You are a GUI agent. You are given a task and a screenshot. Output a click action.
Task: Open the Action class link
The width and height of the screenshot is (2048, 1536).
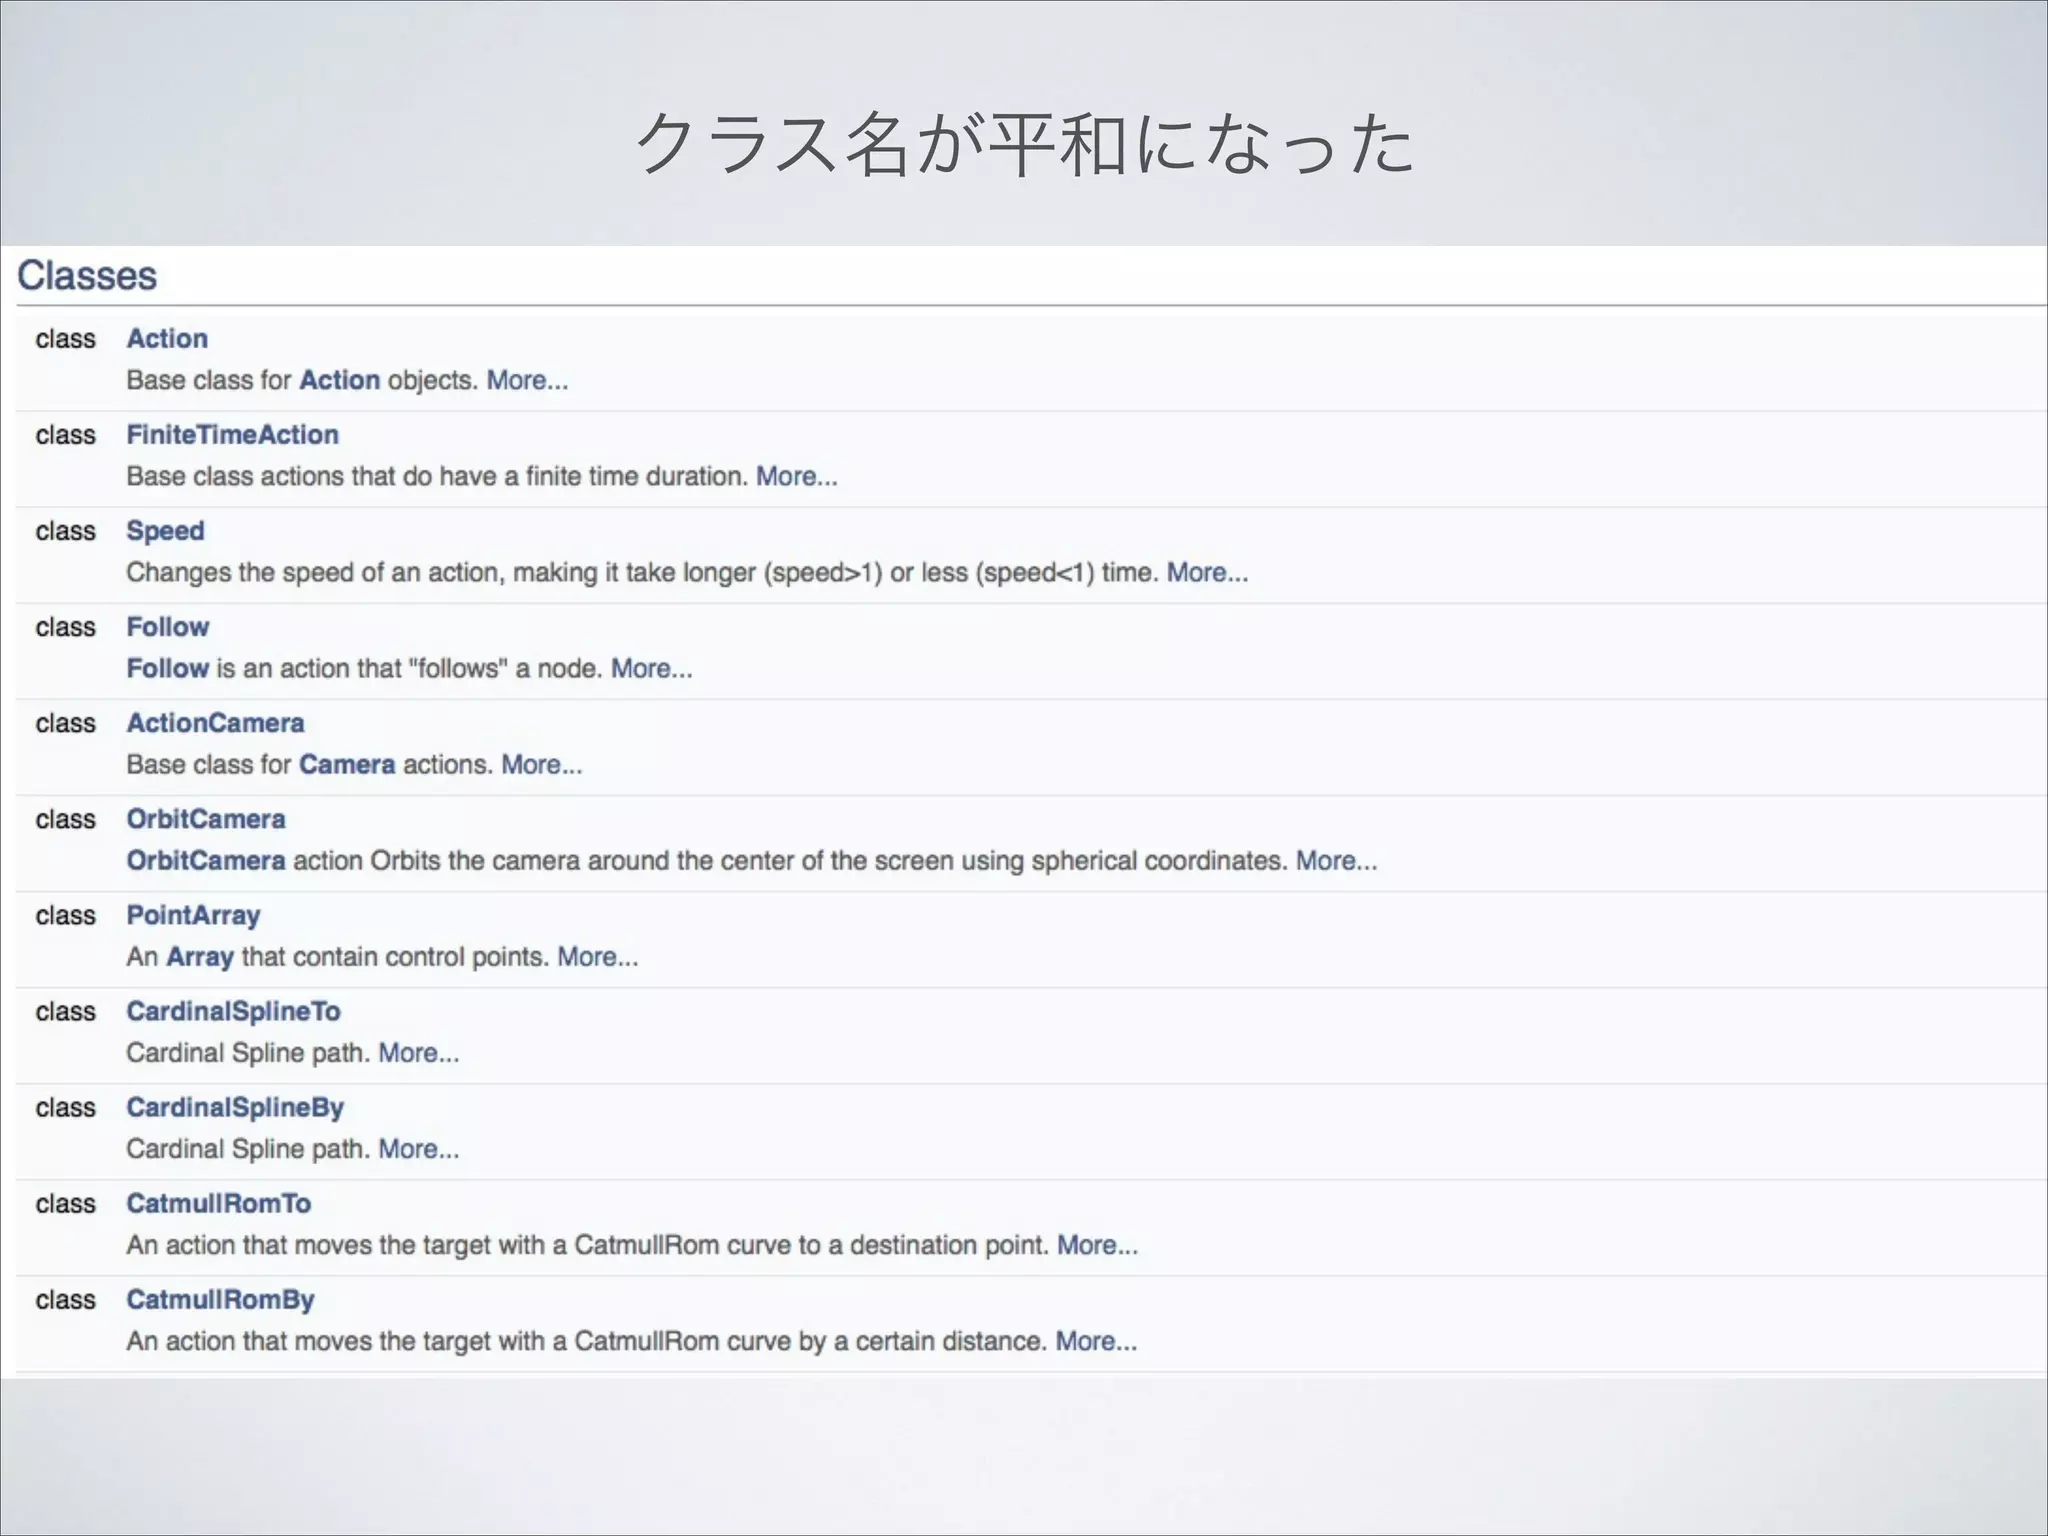point(167,339)
